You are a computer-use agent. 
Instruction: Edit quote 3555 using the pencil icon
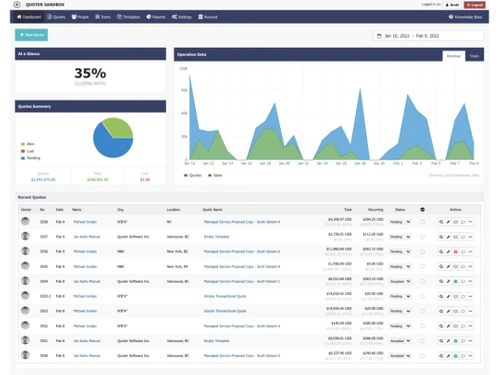(448, 266)
